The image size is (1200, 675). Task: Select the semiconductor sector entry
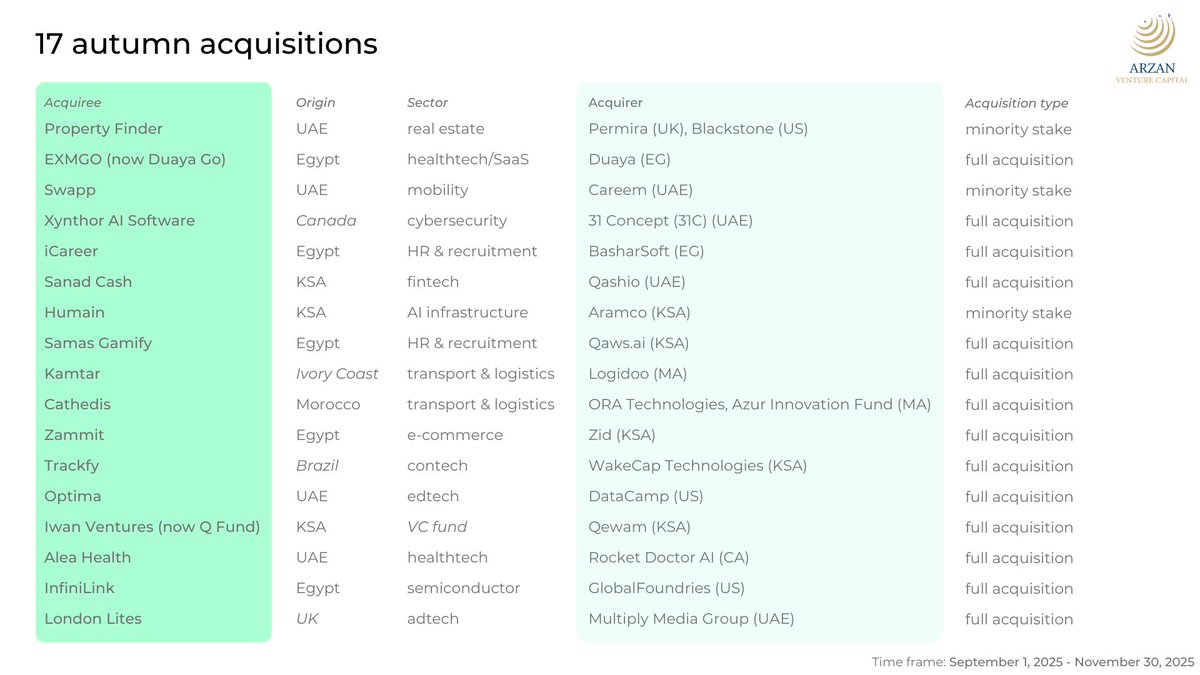tap(463, 588)
